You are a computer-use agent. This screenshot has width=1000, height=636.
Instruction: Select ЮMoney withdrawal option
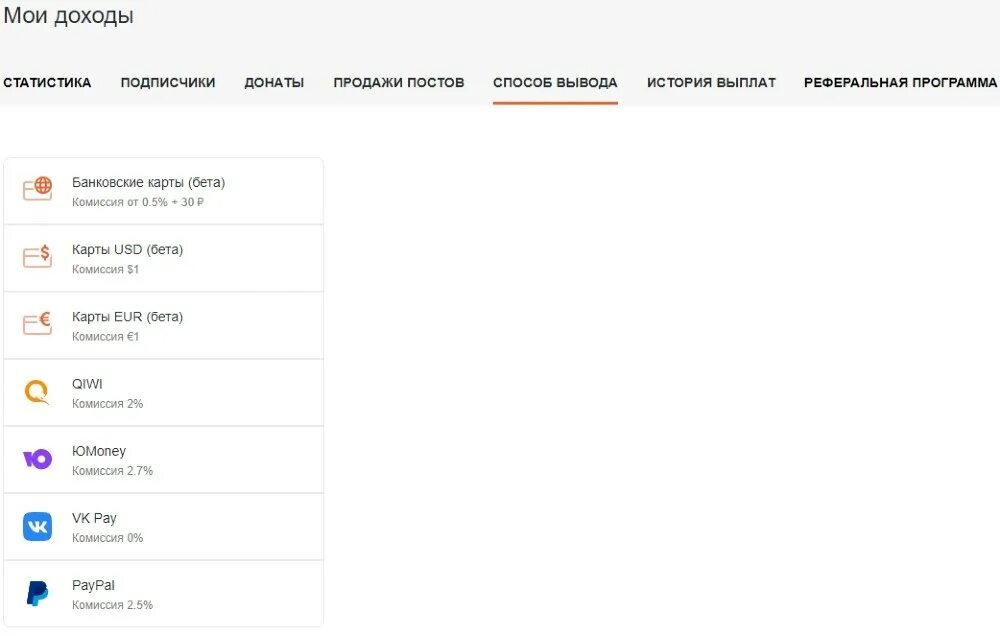pyautogui.click(x=164, y=459)
